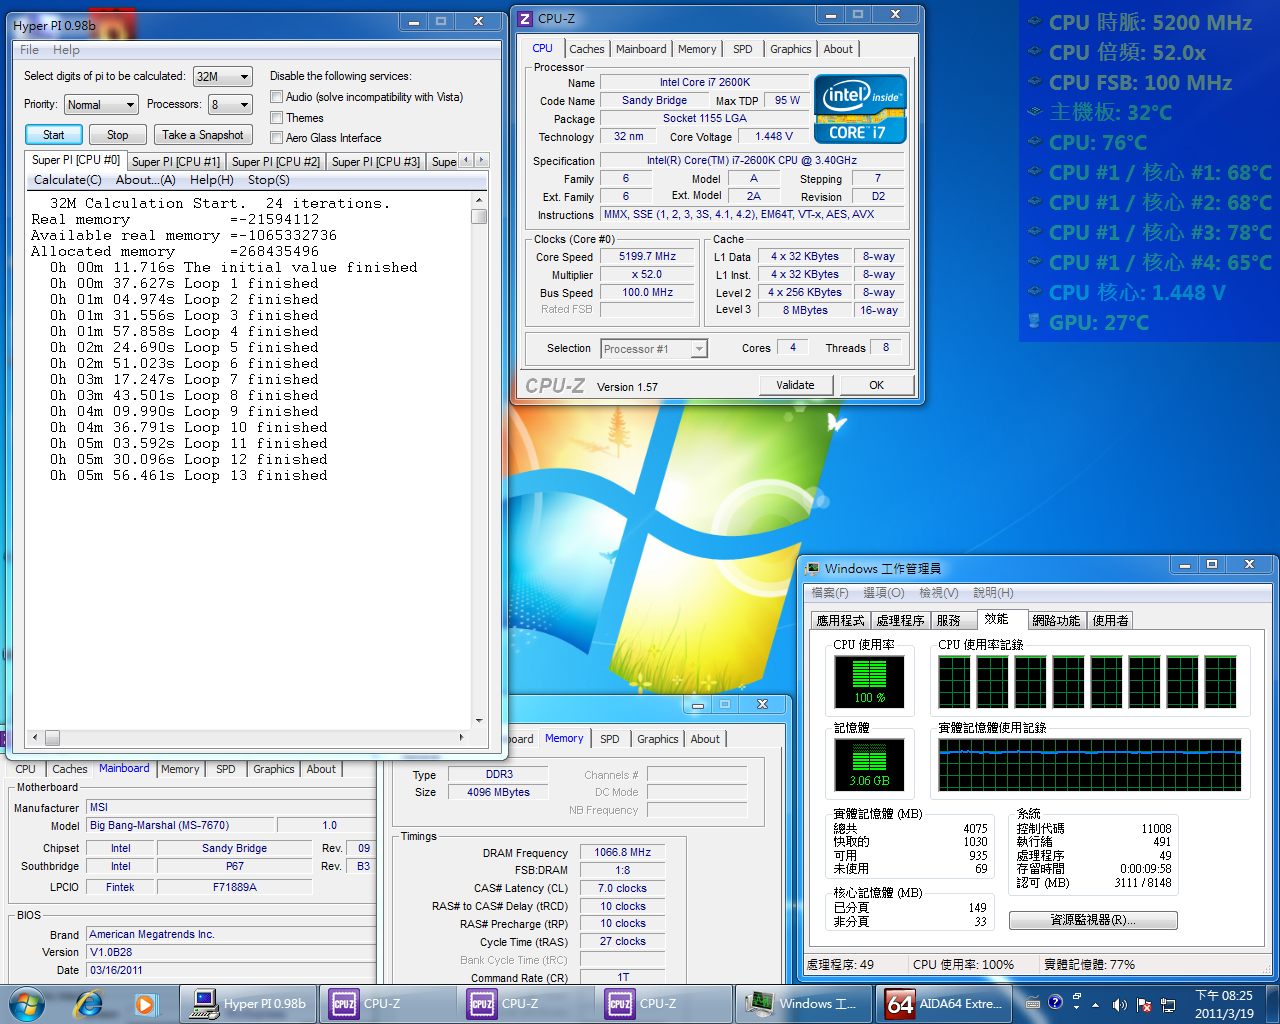Check the Aero Glass Interface option
Screen dimensions: 1280x1024
click(276, 138)
